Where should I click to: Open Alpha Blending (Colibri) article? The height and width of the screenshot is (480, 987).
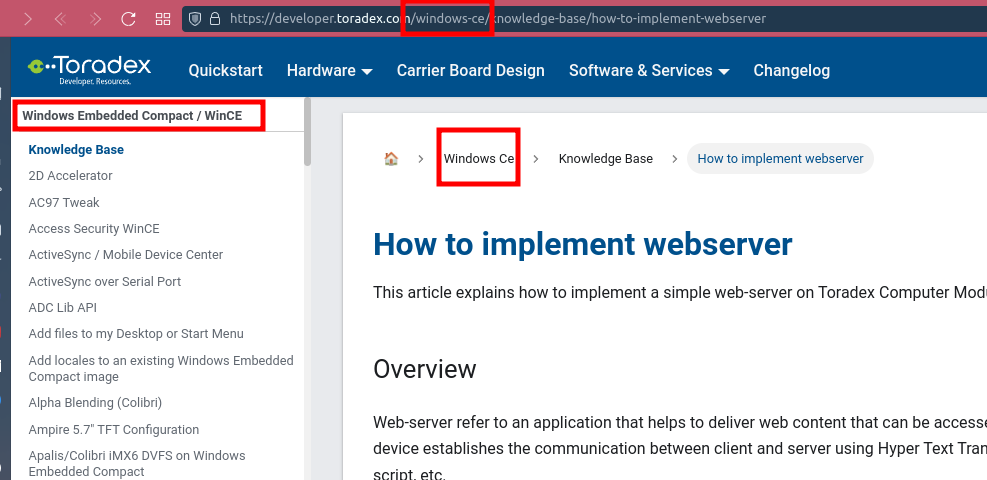pos(95,403)
